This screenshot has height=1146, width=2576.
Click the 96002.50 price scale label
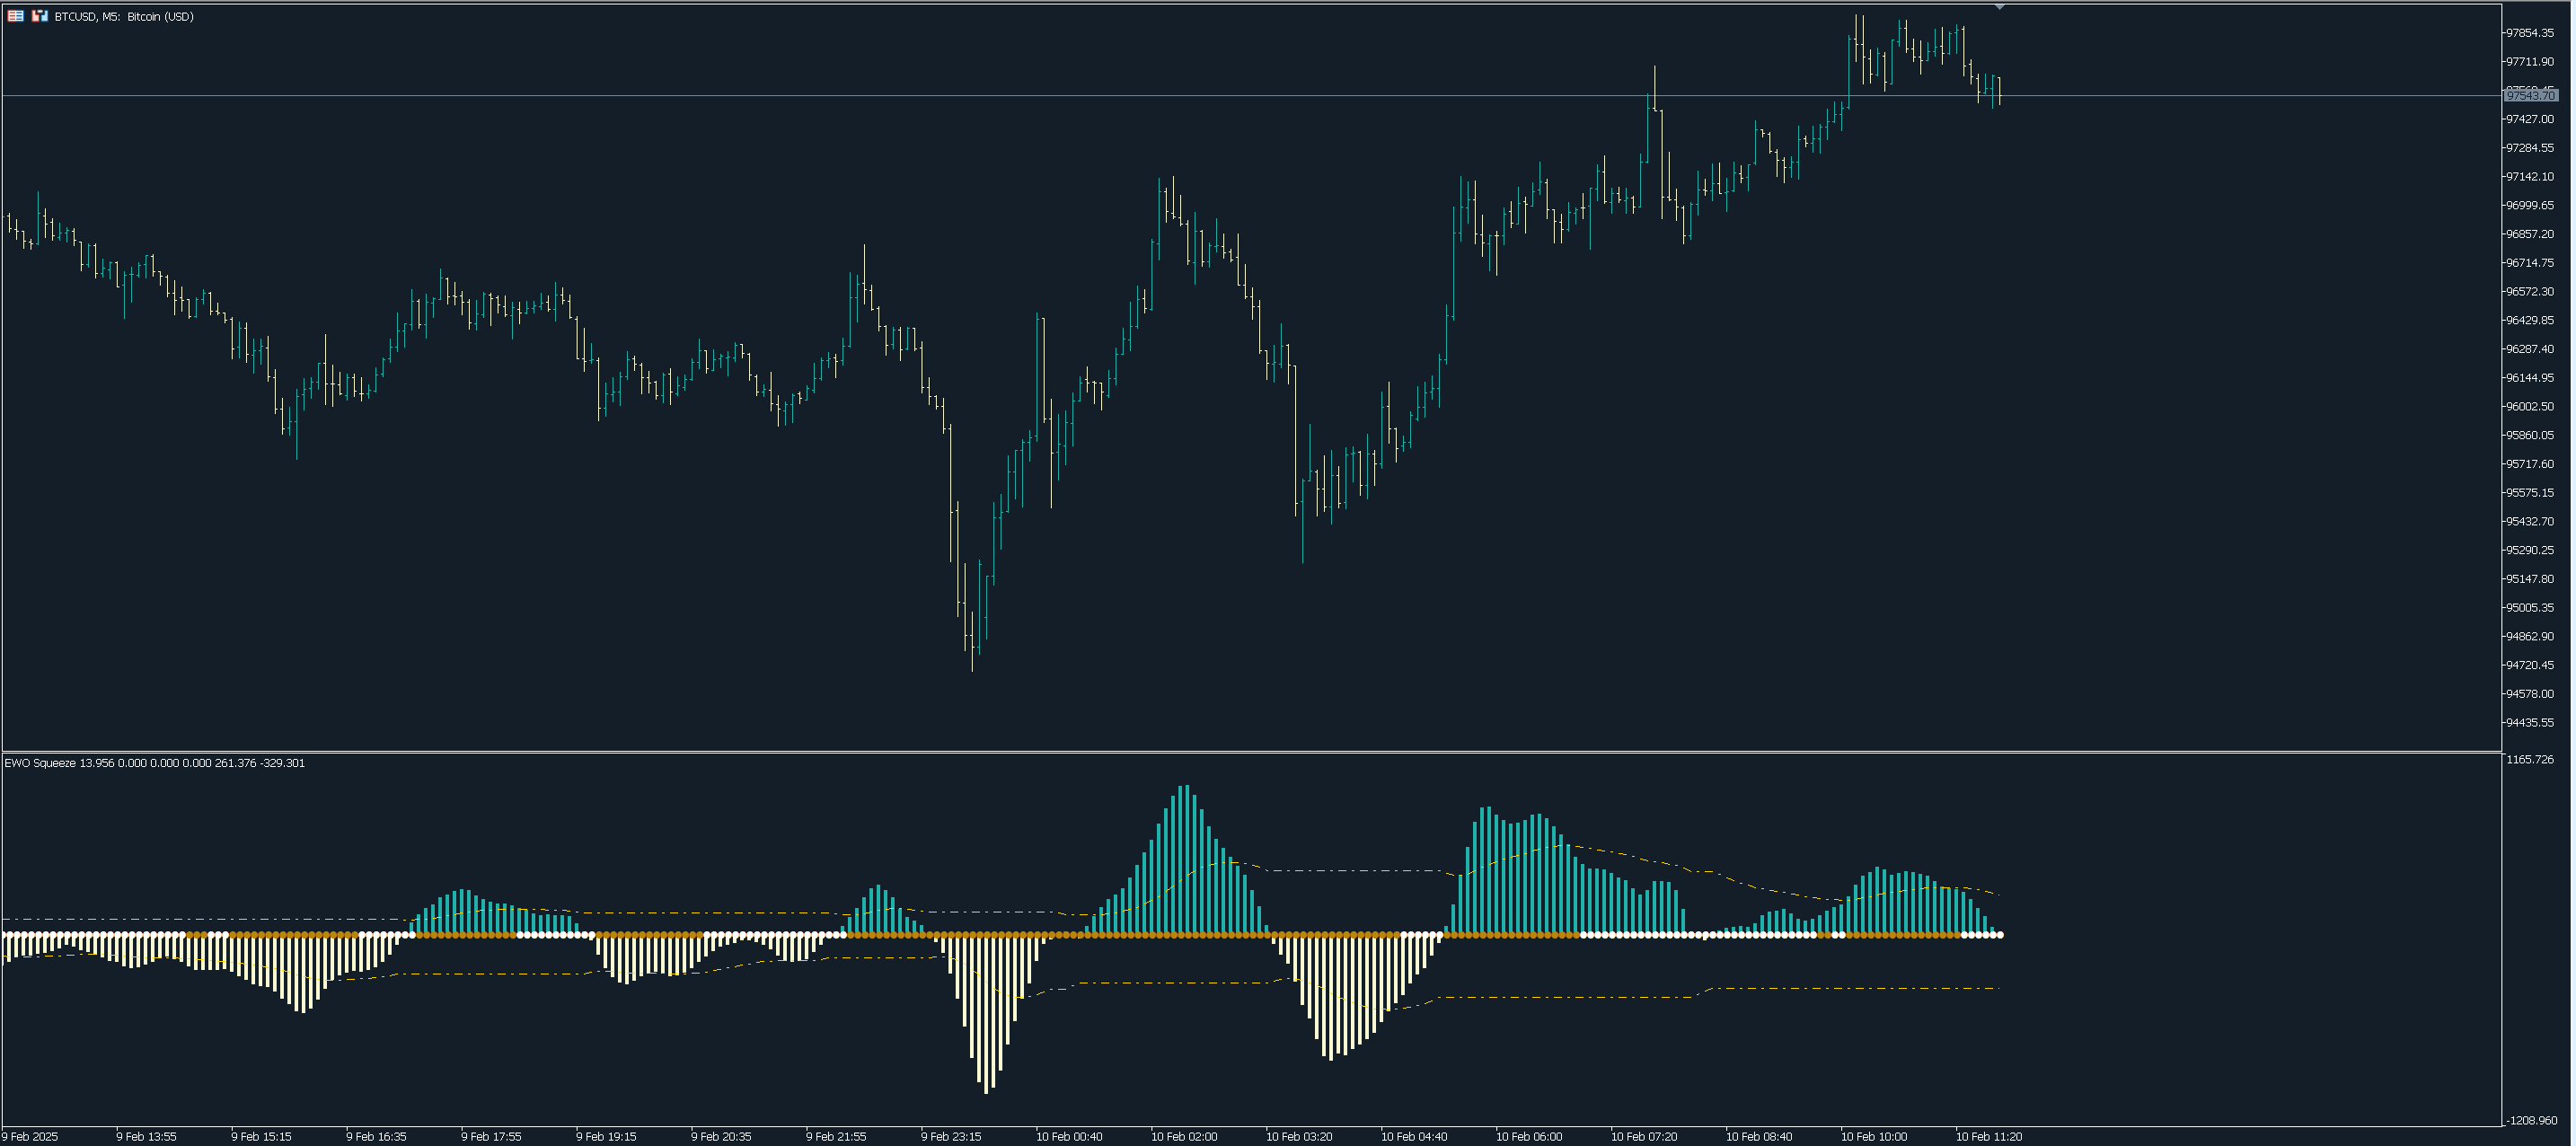point(2530,406)
